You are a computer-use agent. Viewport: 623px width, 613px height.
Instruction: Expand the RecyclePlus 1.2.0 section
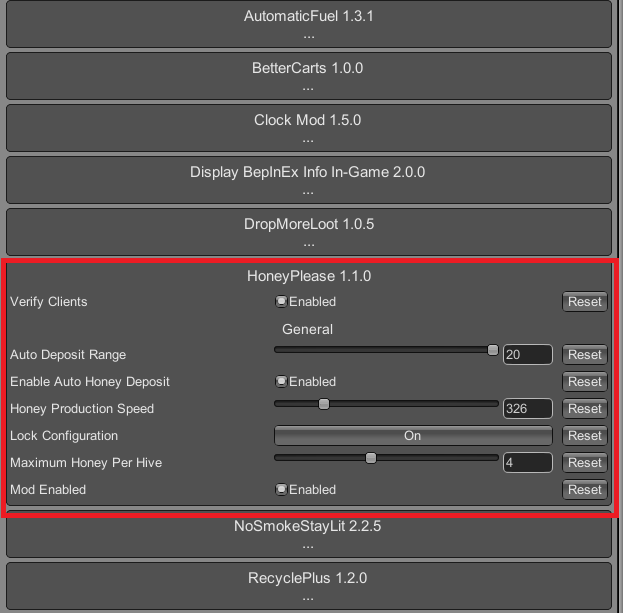tap(309, 586)
